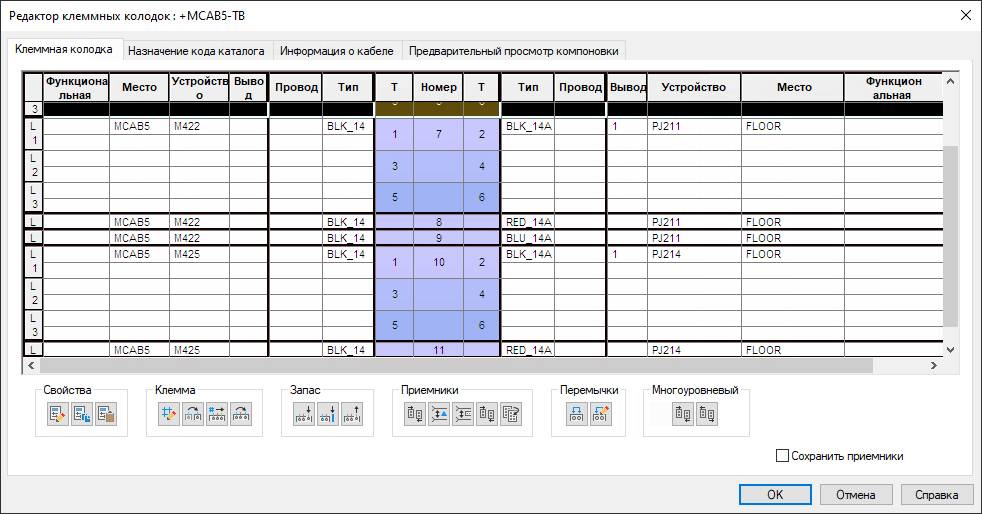Click vertical scrollbar thumb of terminal table
The width and height of the screenshot is (982, 514).
pyautogui.click(x=950, y=236)
